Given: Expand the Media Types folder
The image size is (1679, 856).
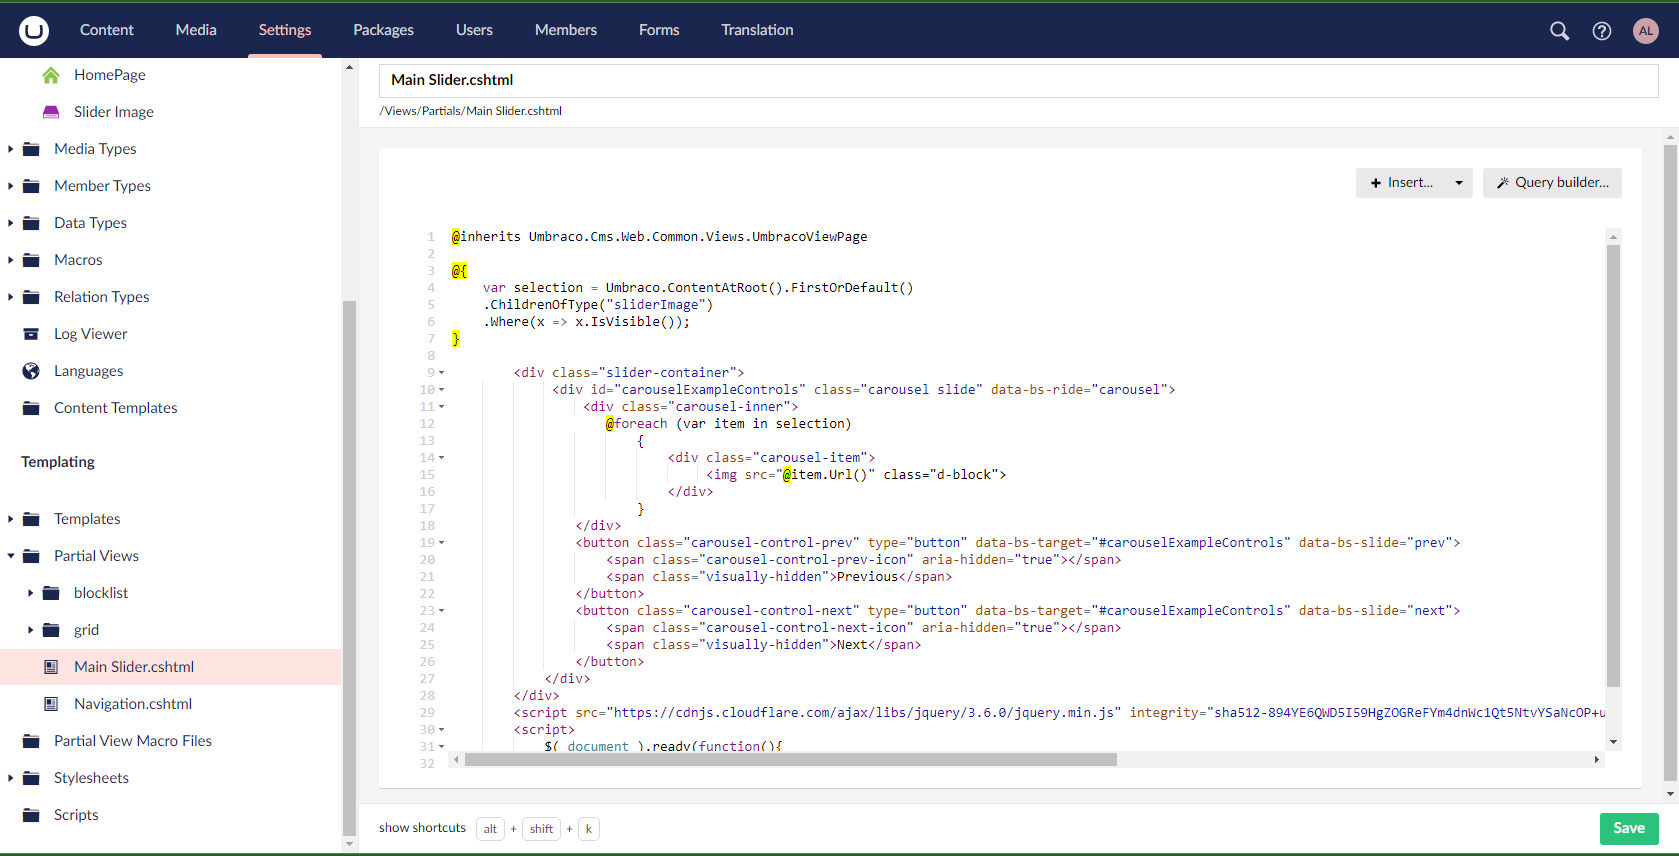Looking at the screenshot, I should coord(11,149).
